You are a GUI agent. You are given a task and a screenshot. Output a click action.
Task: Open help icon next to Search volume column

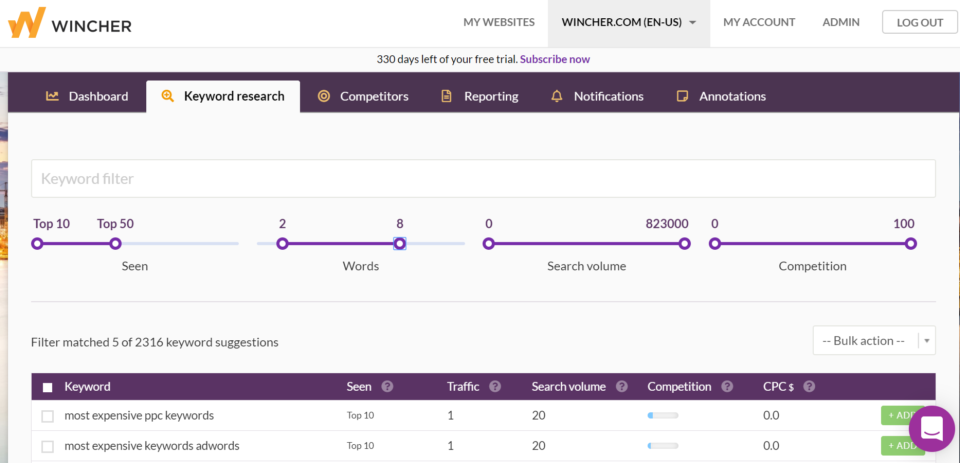coord(621,386)
